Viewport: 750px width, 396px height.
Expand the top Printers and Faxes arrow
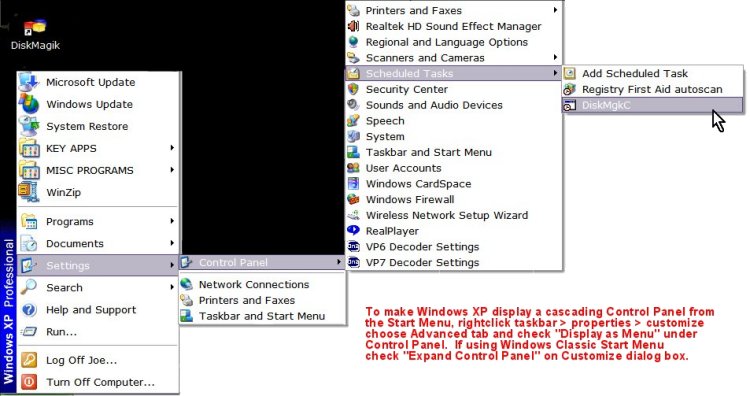tap(555, 10)
